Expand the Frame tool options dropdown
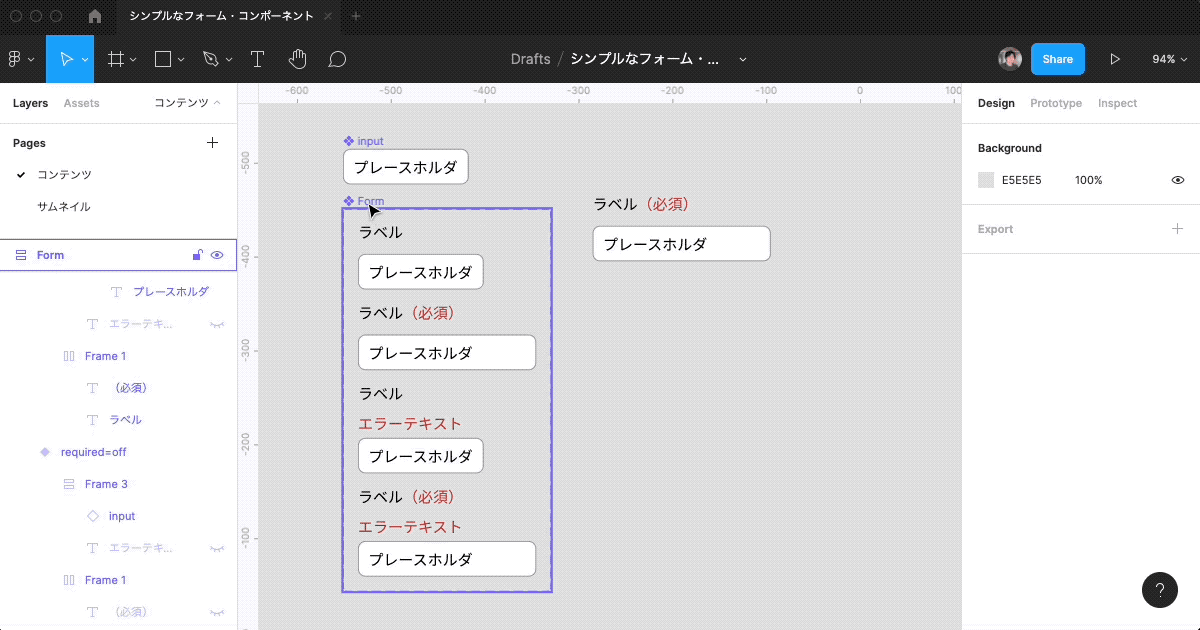1200x630 pixels. coord(134,60)
